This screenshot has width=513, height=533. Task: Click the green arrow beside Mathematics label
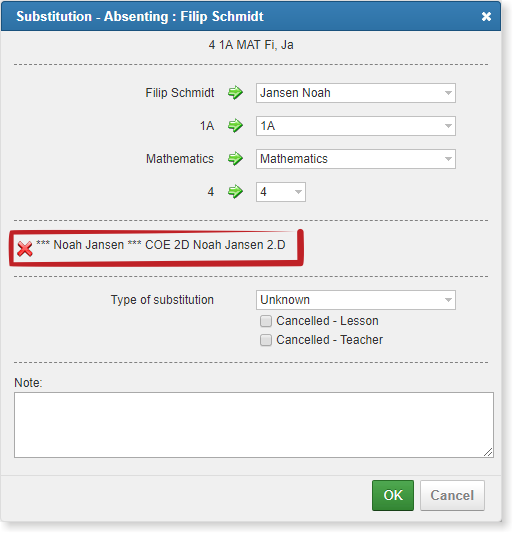[x=235, y=158]
